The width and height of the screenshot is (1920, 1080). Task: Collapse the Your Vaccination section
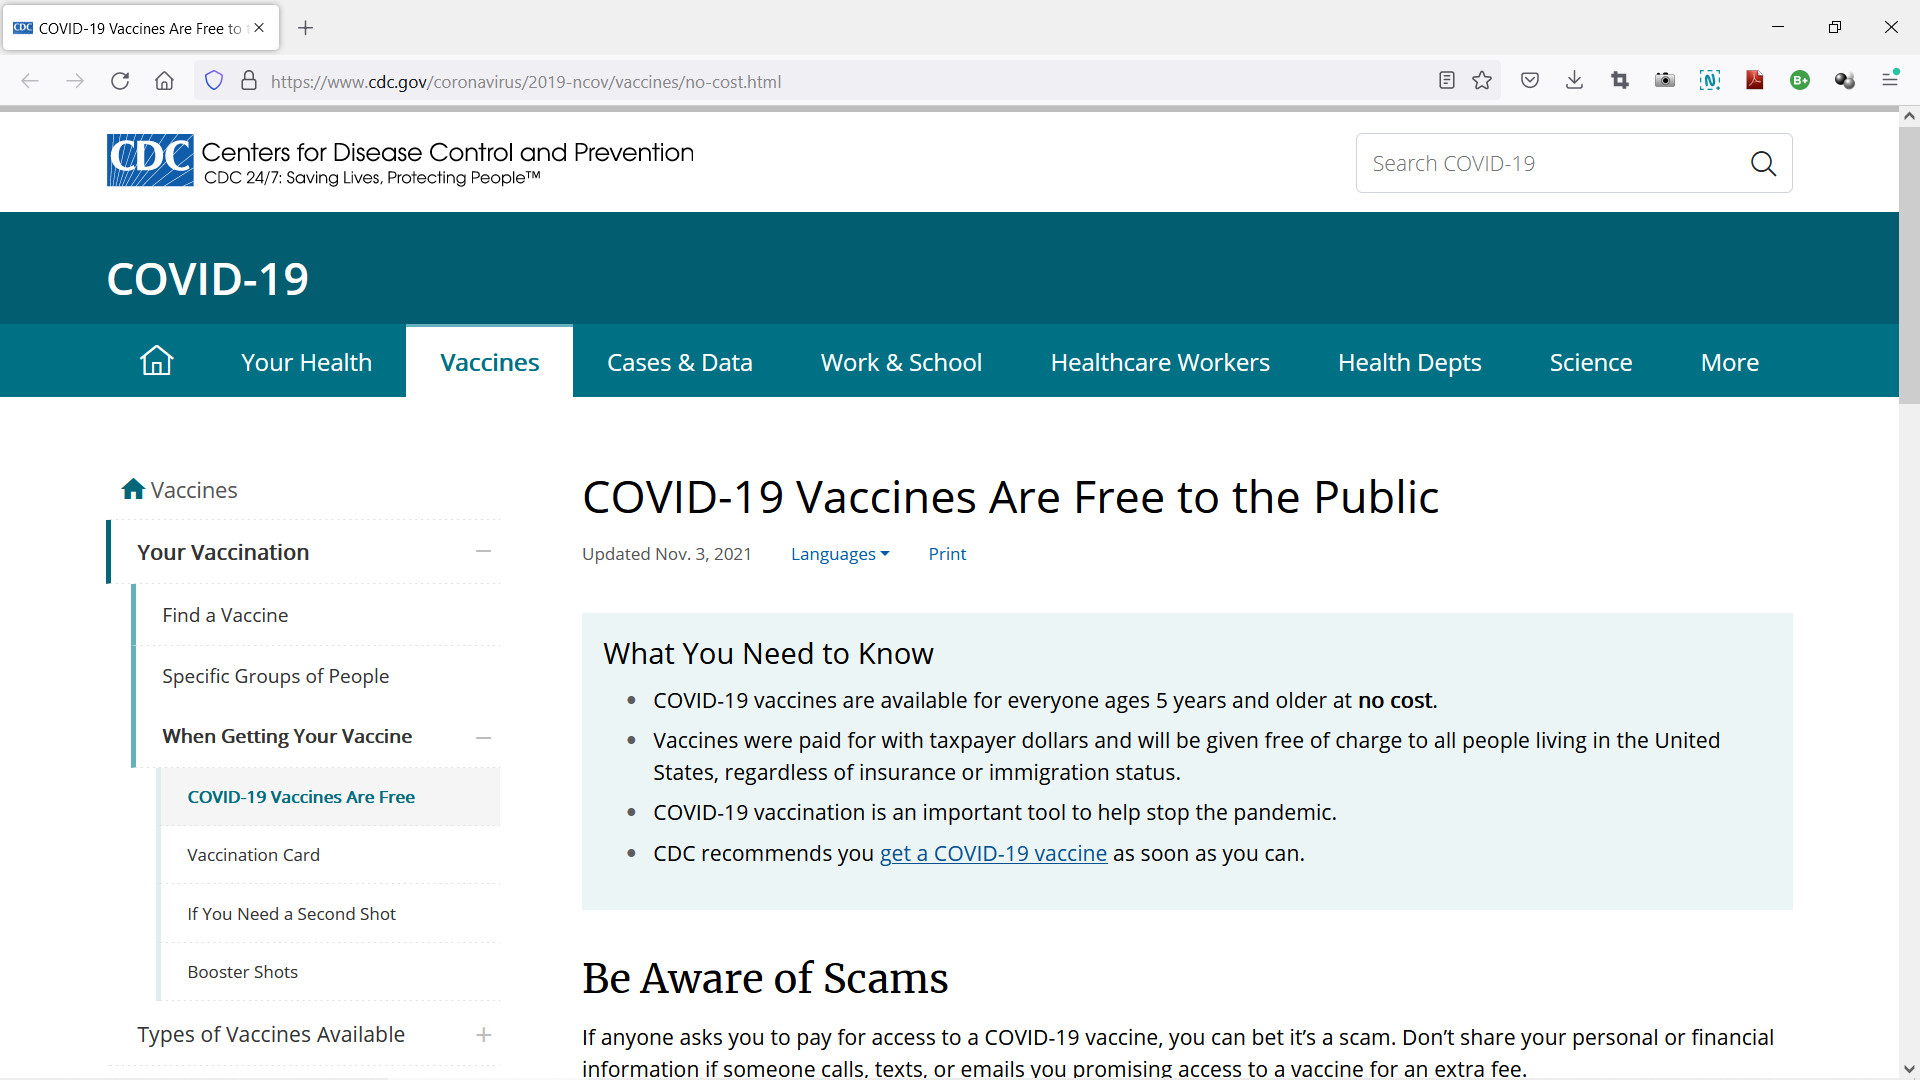[483, 552]
